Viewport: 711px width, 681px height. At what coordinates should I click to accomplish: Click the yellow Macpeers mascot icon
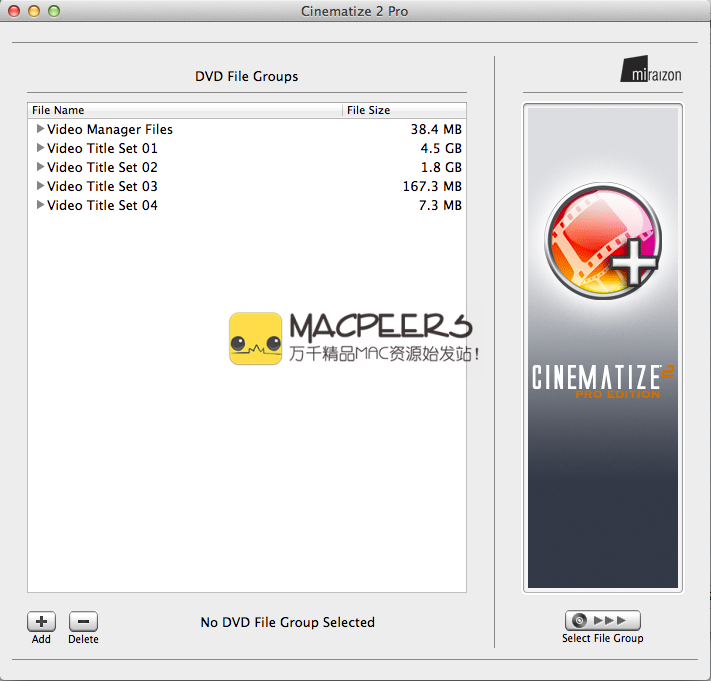coord(255,339)
